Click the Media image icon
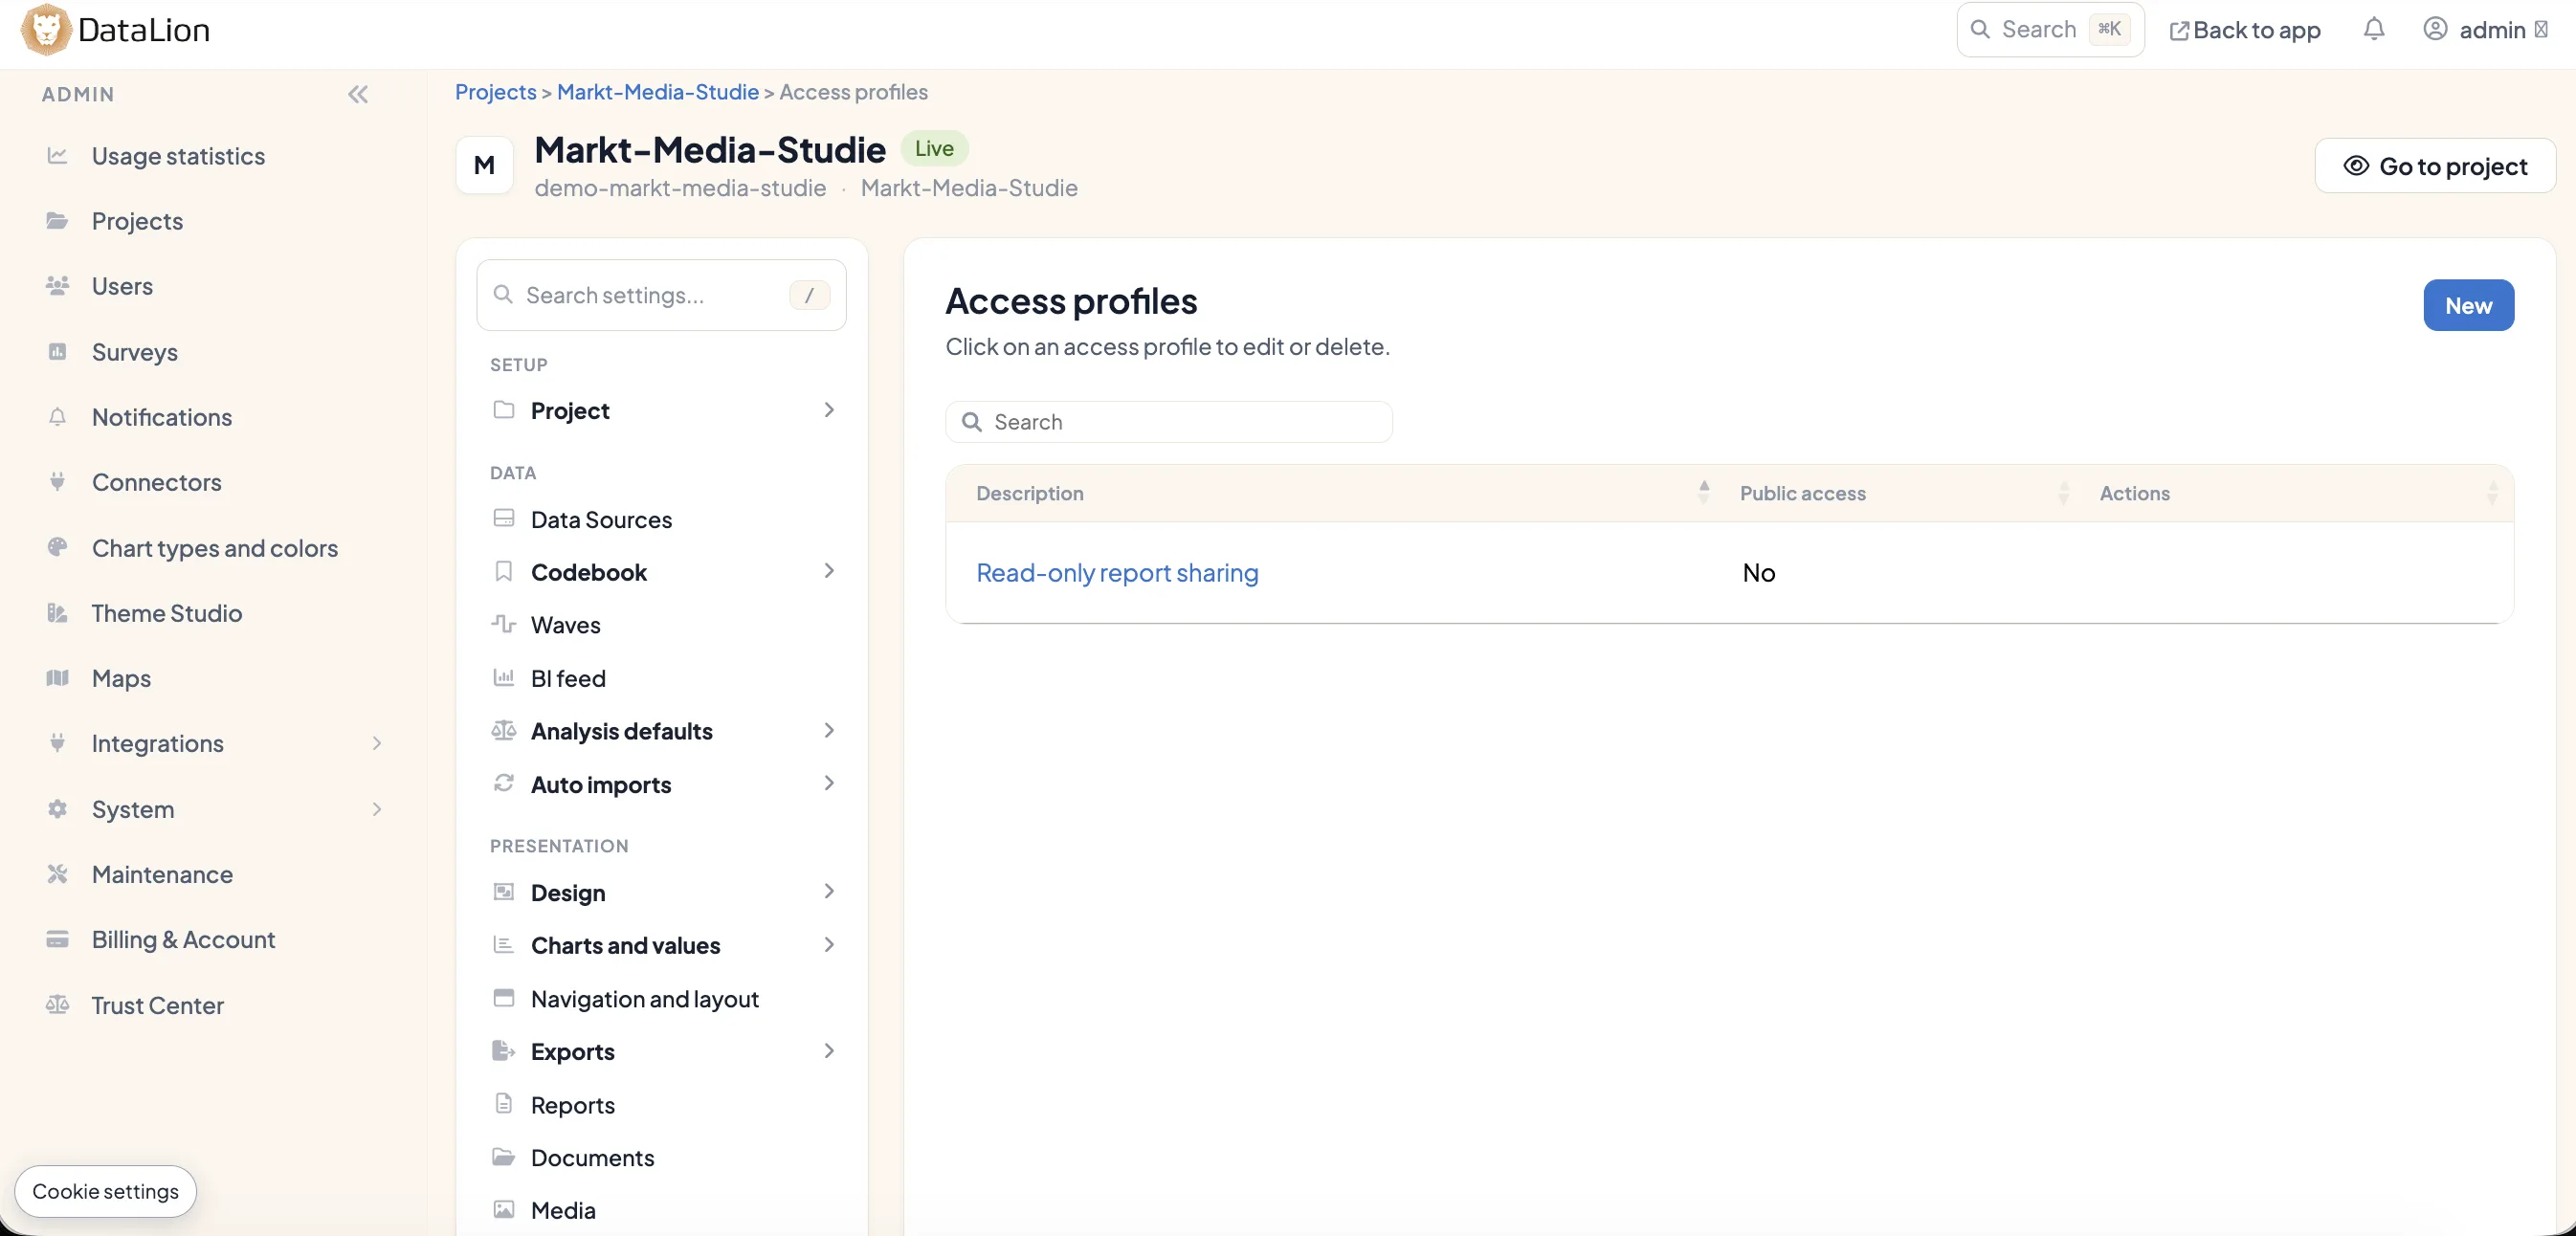 pos(504,1210)
